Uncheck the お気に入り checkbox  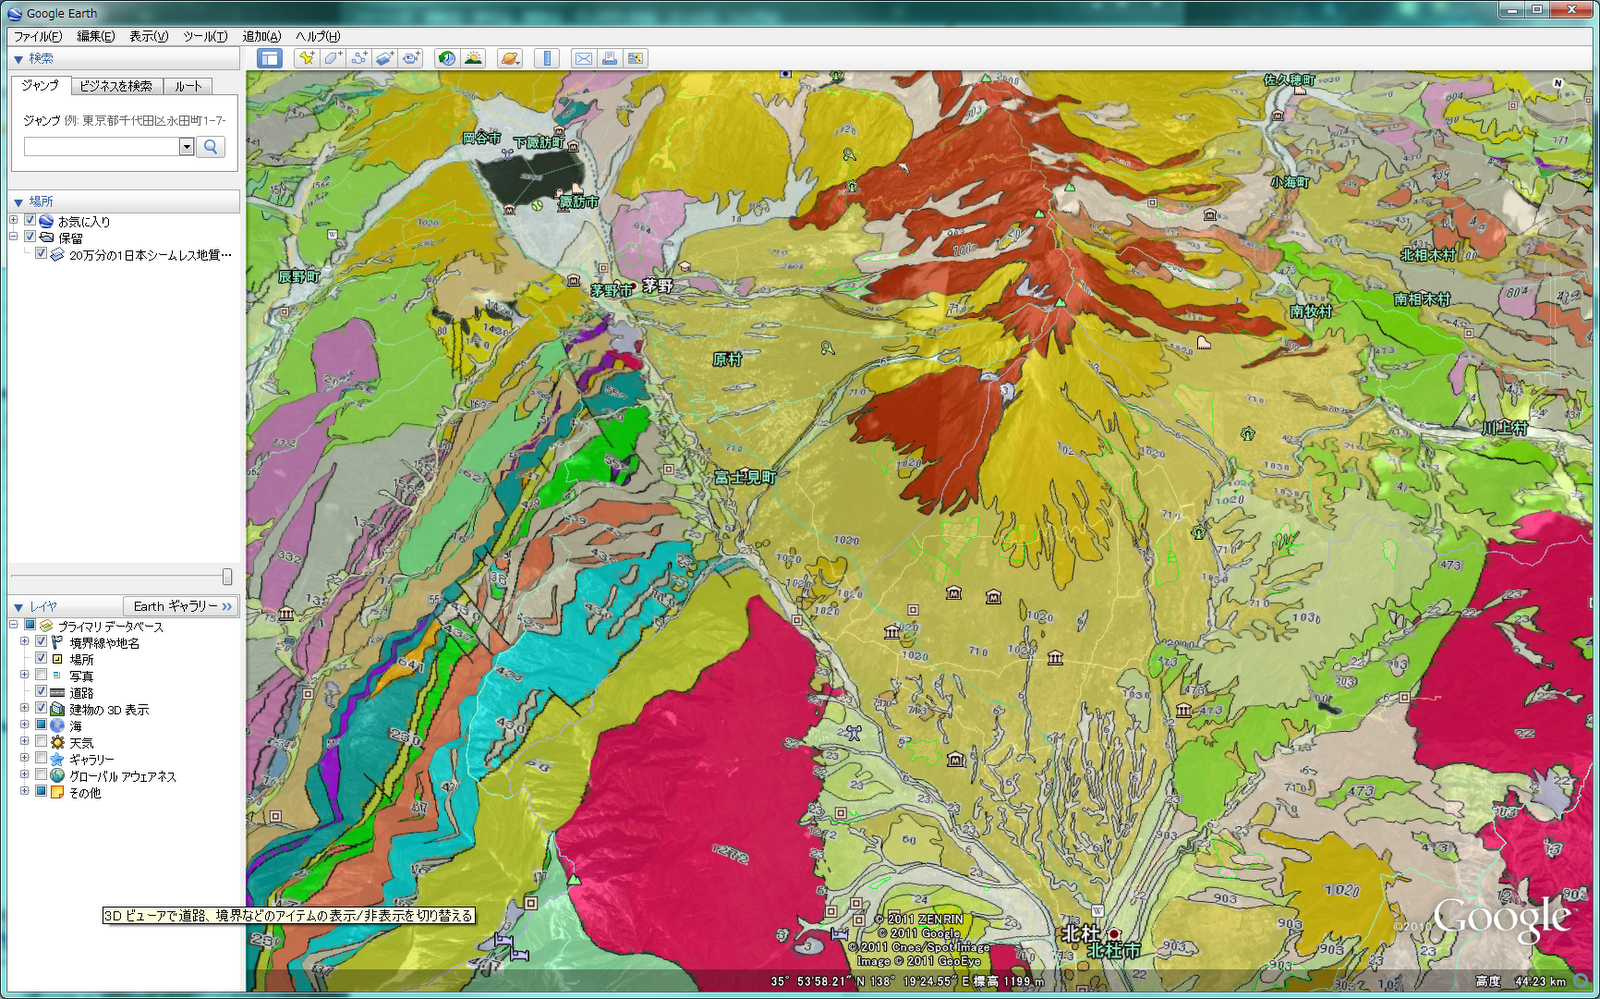pos(30,221)
